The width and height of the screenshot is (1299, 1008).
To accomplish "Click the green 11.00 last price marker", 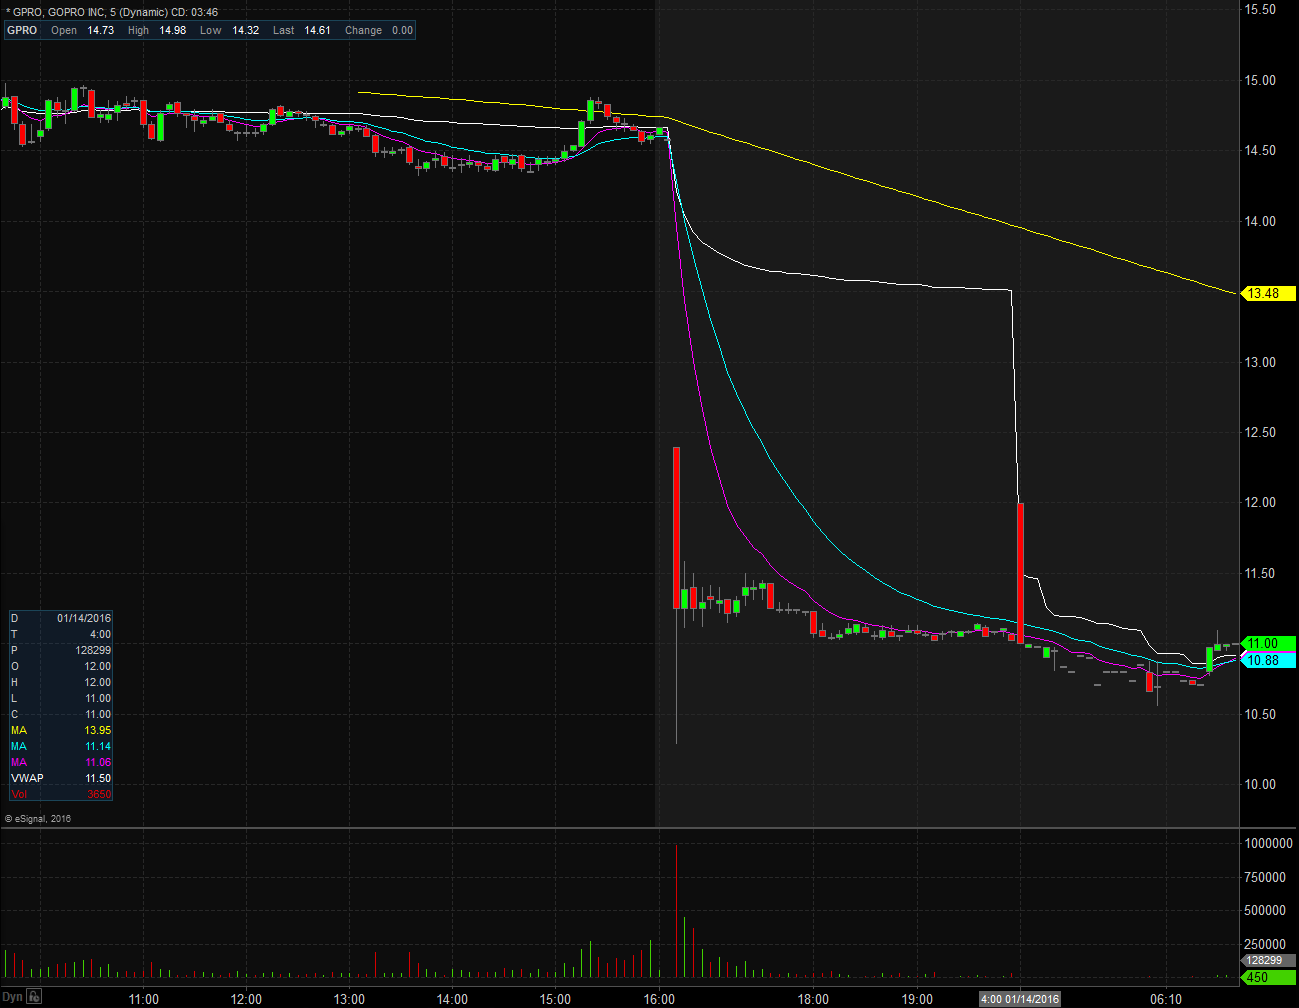I will coord(1264,644).
